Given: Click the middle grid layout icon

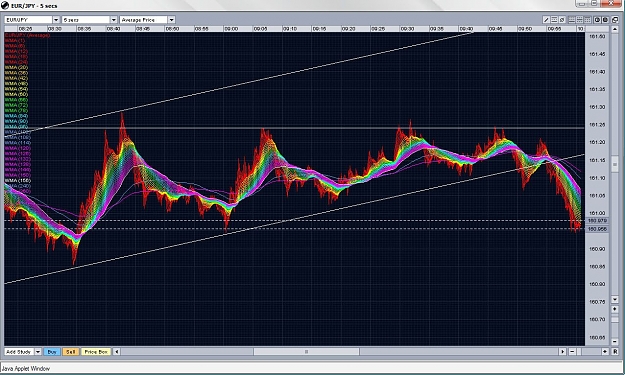Looking at the screenshot, I should click(580, 20).
